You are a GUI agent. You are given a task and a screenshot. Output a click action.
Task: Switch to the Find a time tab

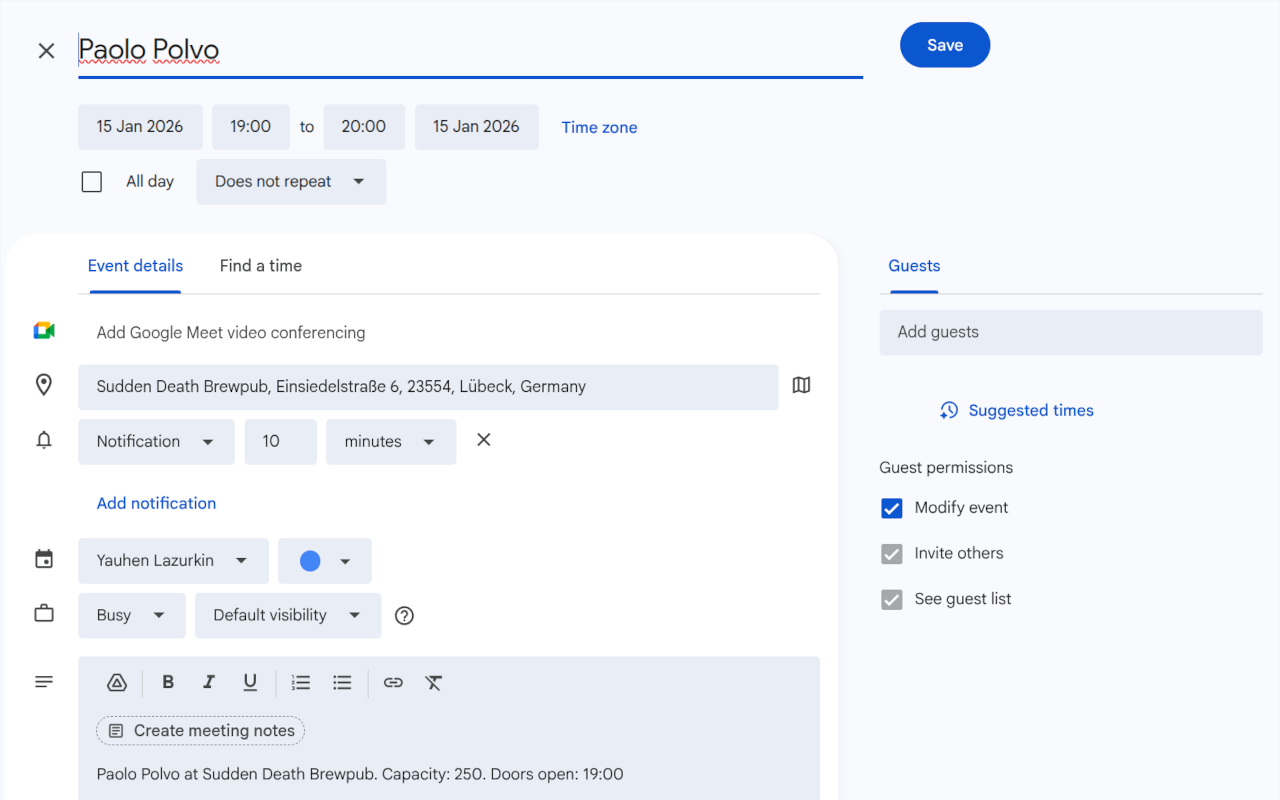[x=260, y=265]
